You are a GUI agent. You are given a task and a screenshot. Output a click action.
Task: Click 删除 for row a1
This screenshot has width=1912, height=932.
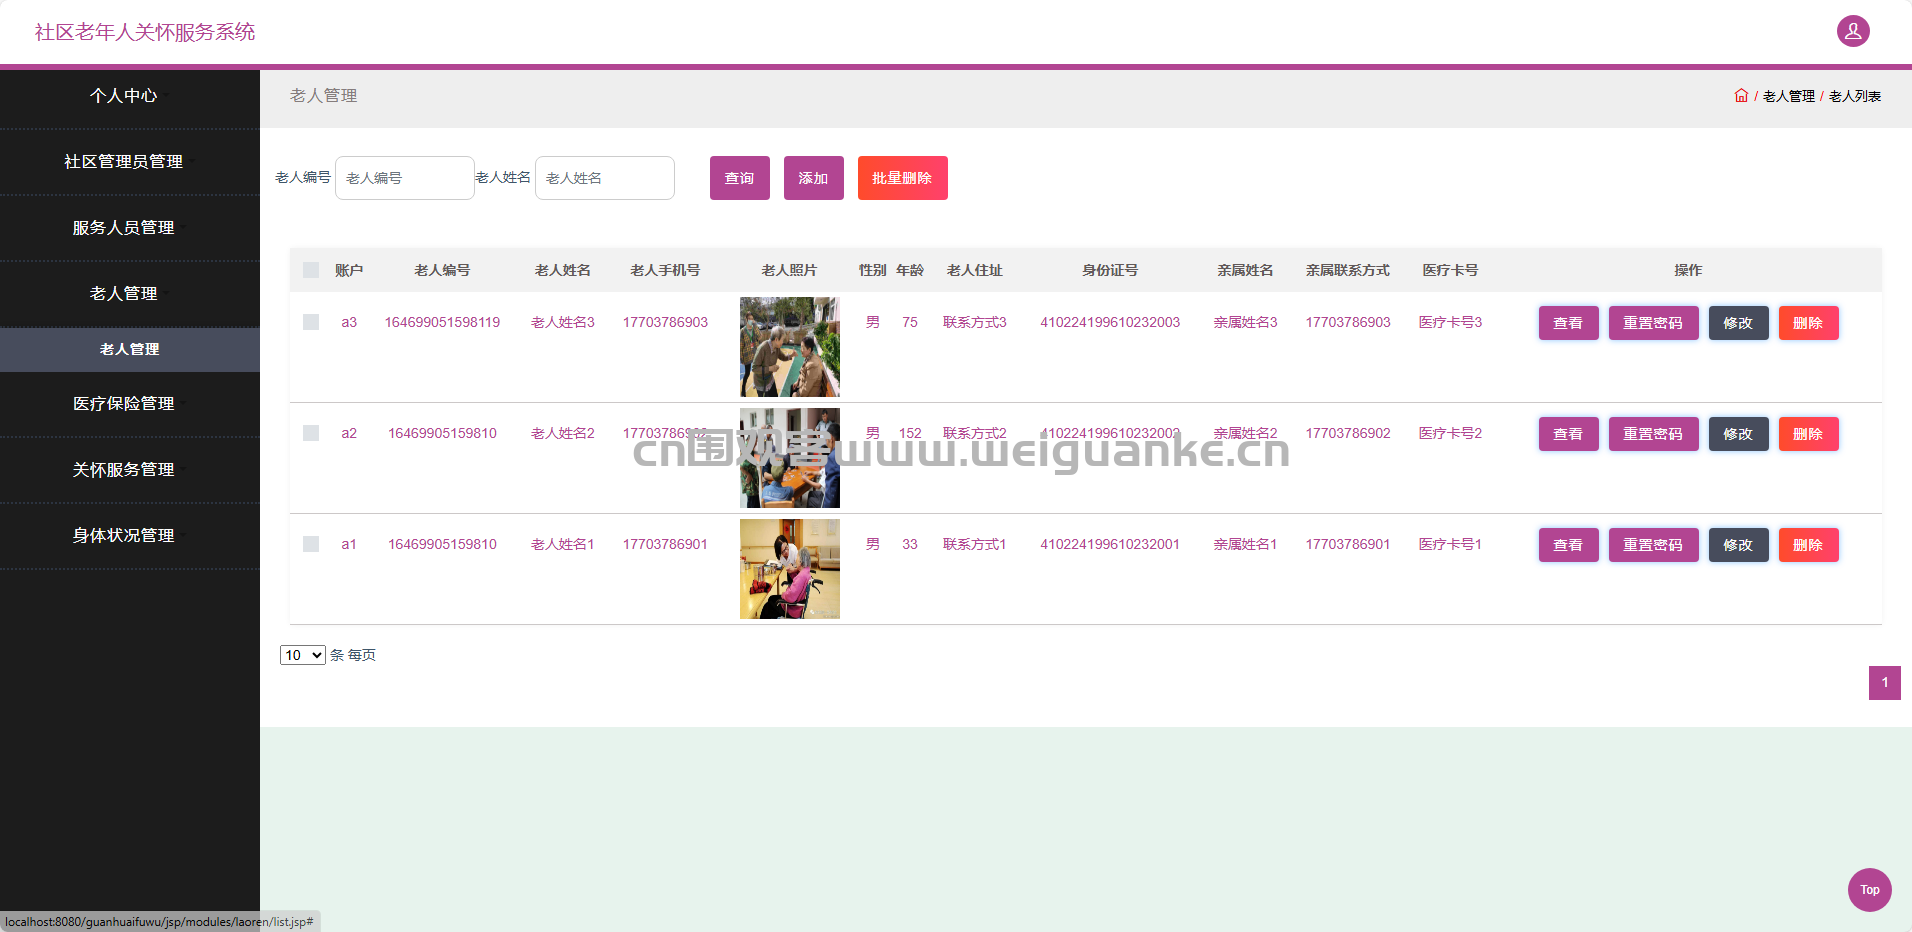(x=1809, y=545)
